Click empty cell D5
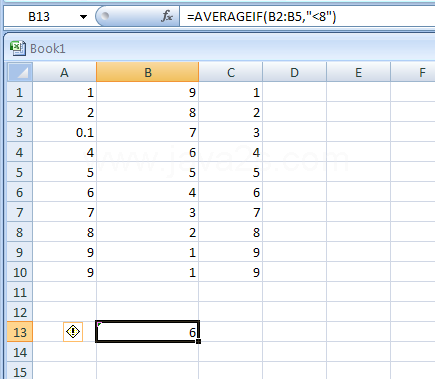The height and width of the screenshot is (379, 435). point(294,172)
